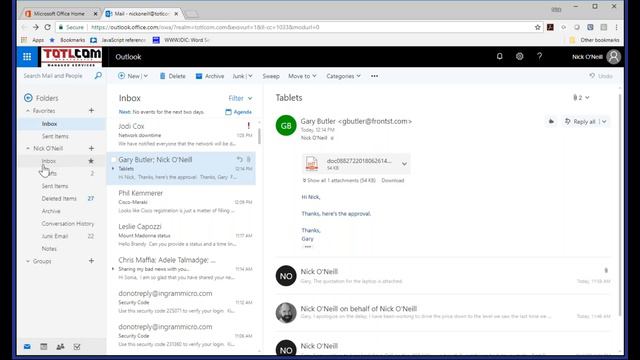Switch to Calendar module icon

[x=44, y=347]
